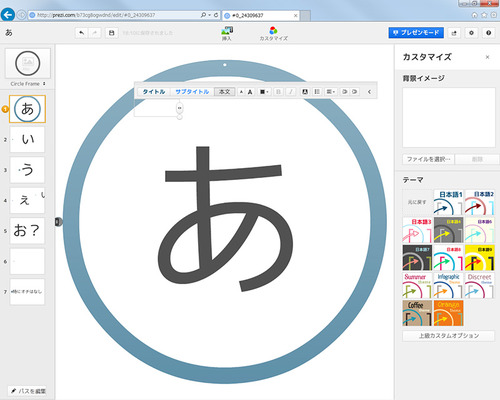Click the ファイルを選択 button
Viewport: 500px width, 400px height.
[x=429, y=159]
